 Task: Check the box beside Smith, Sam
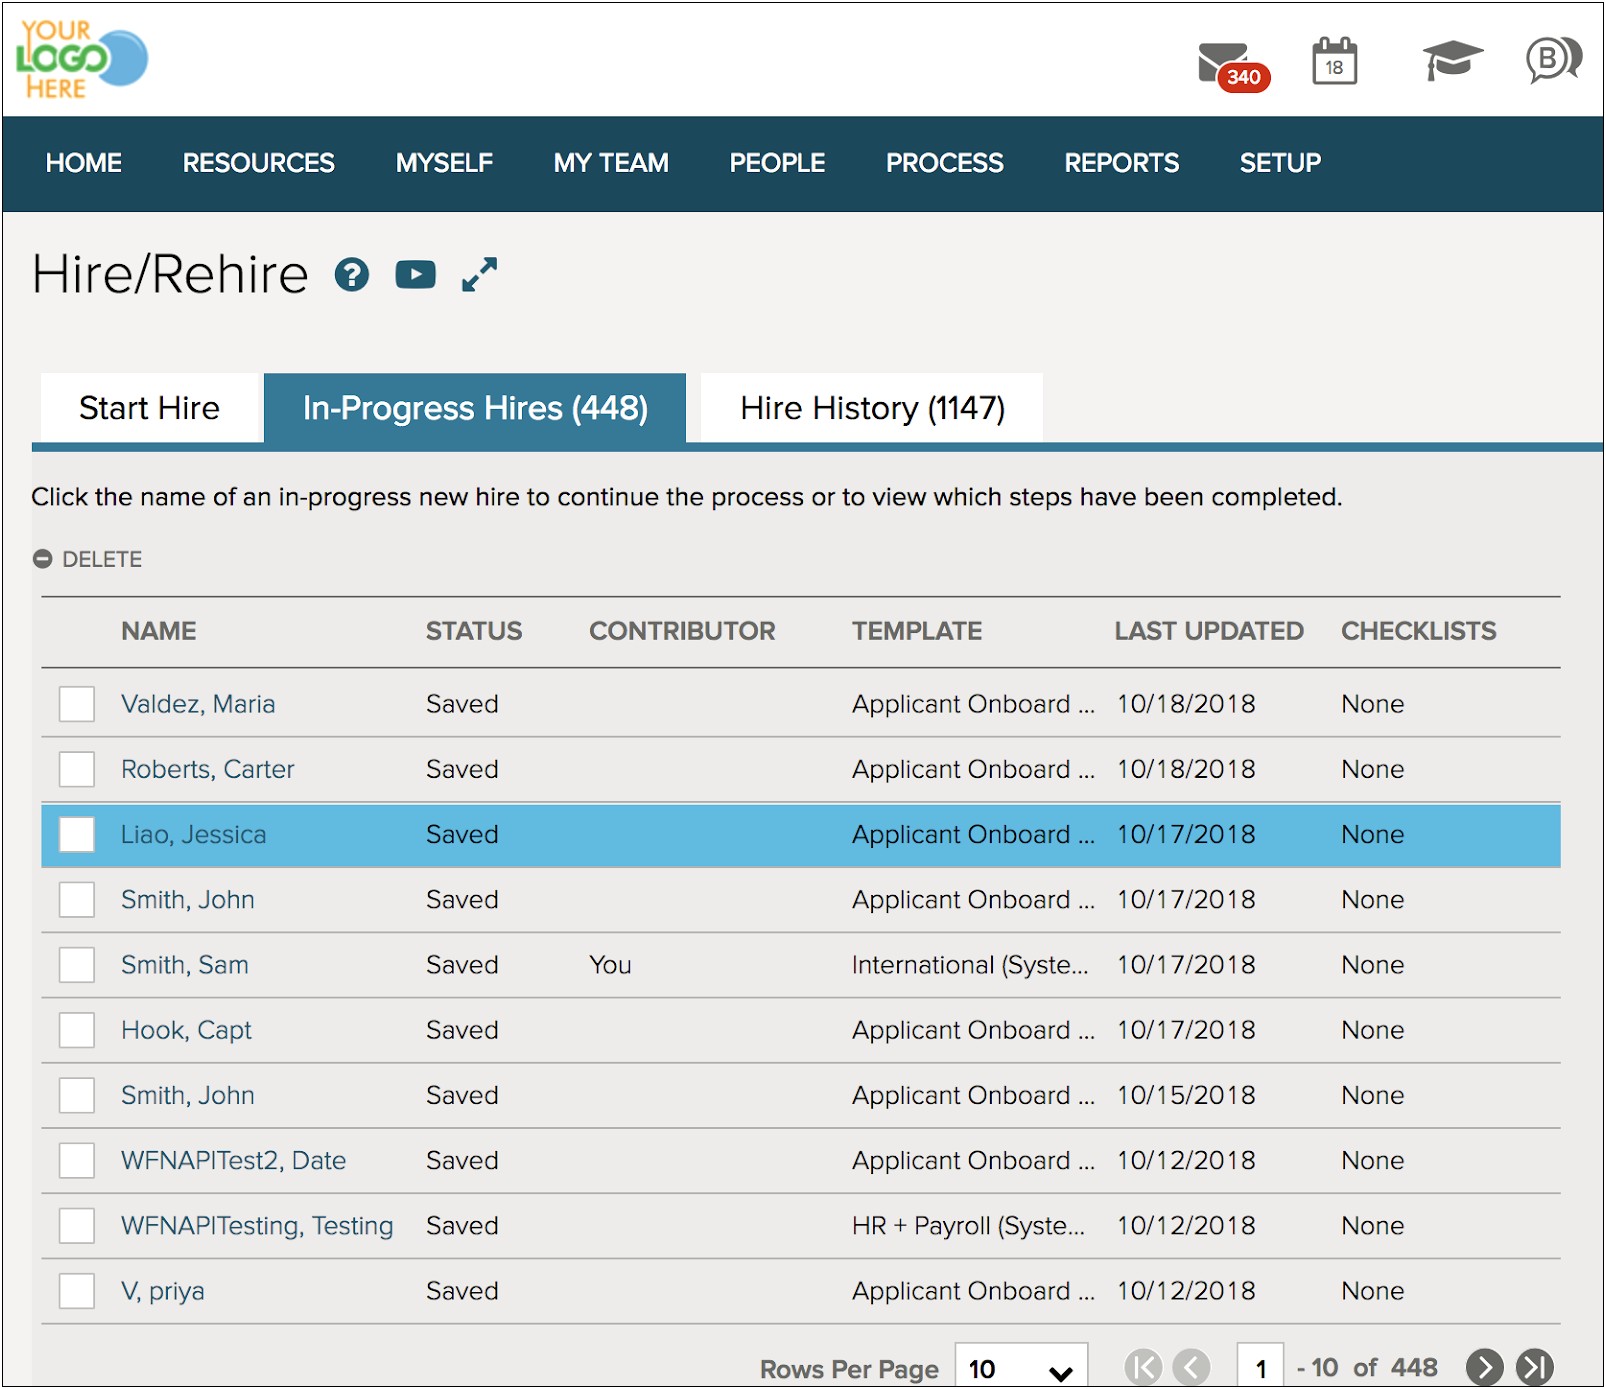point(77,965)
